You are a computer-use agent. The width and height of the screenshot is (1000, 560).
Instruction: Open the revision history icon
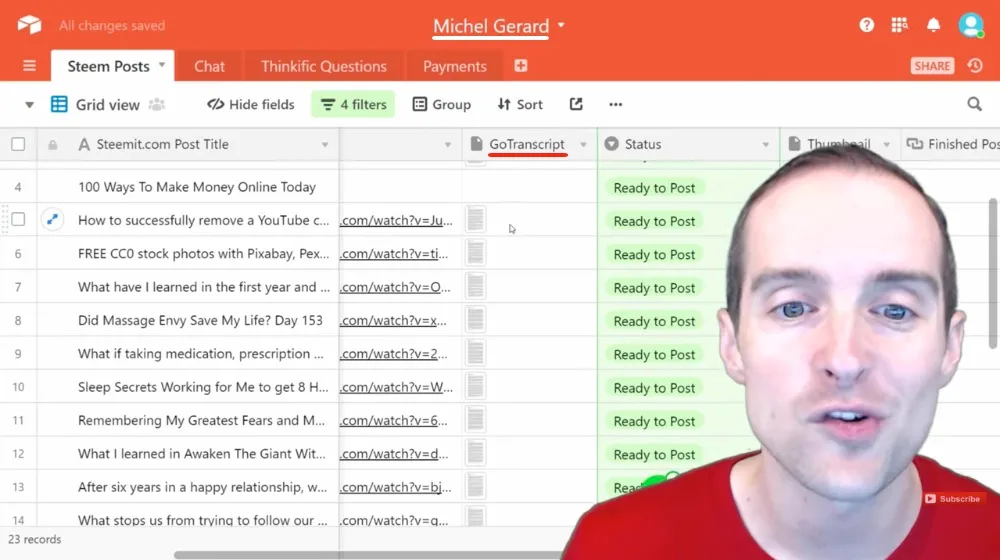coord(975,66)
